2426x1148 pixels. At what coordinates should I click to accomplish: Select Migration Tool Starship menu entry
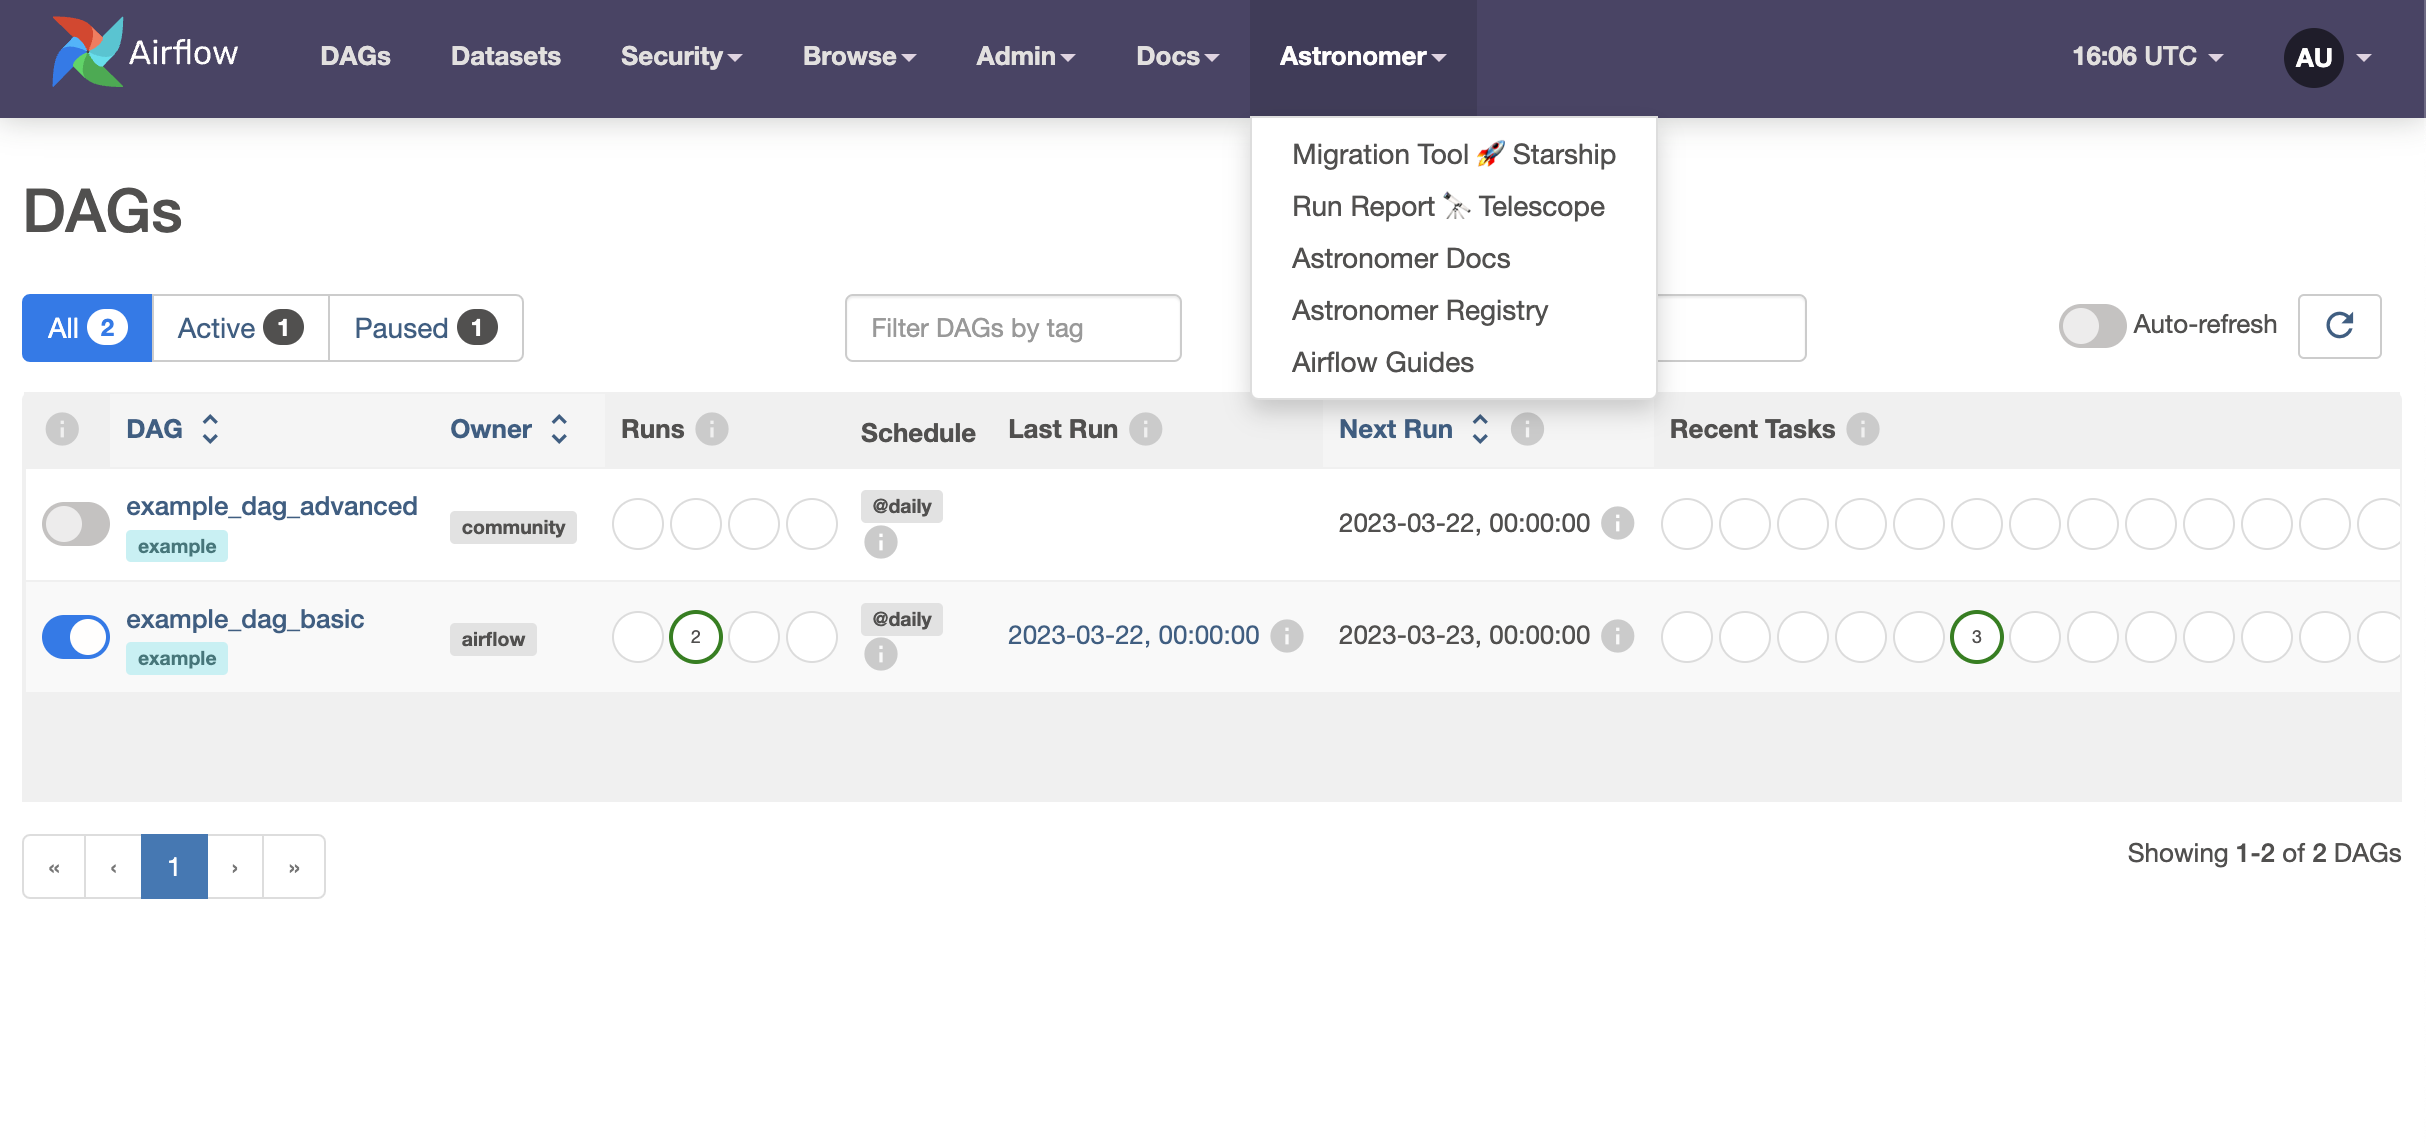(x=1453, y=154)
